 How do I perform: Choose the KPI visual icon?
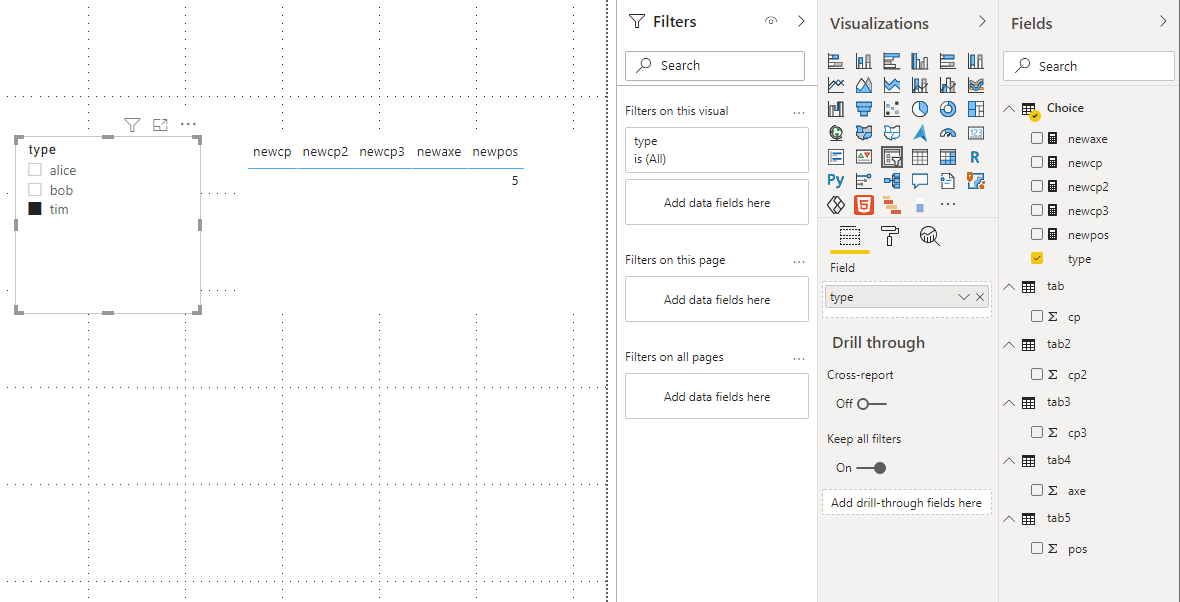864,157
